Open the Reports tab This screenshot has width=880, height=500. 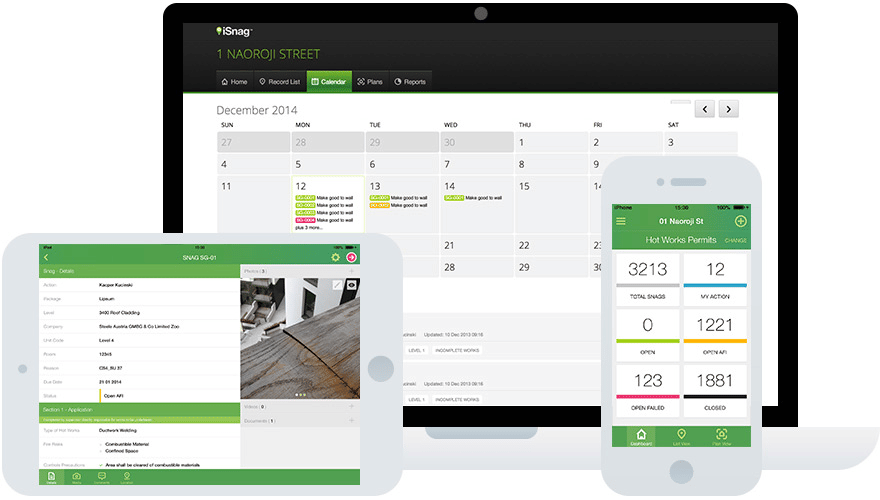(410, 81)
